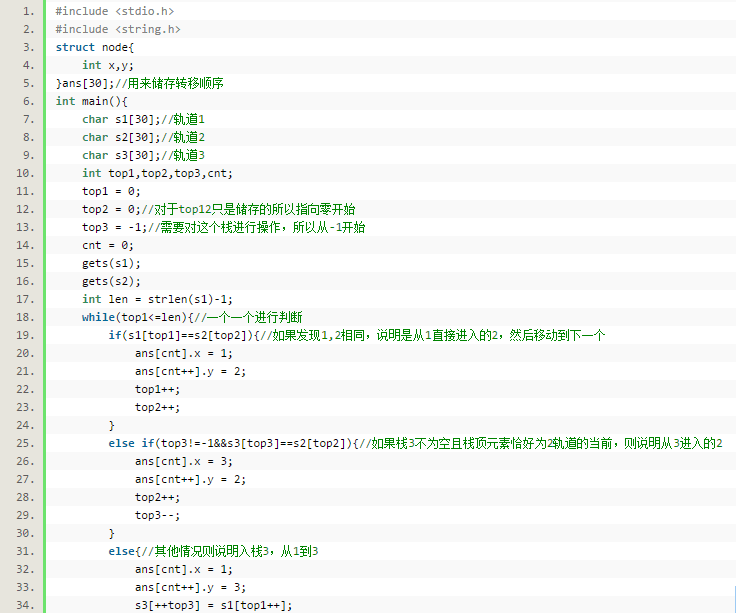The width and height of the screenshot is (736, 613).
Task: Click line number 34 in the gutter
Action: point(25,605)
